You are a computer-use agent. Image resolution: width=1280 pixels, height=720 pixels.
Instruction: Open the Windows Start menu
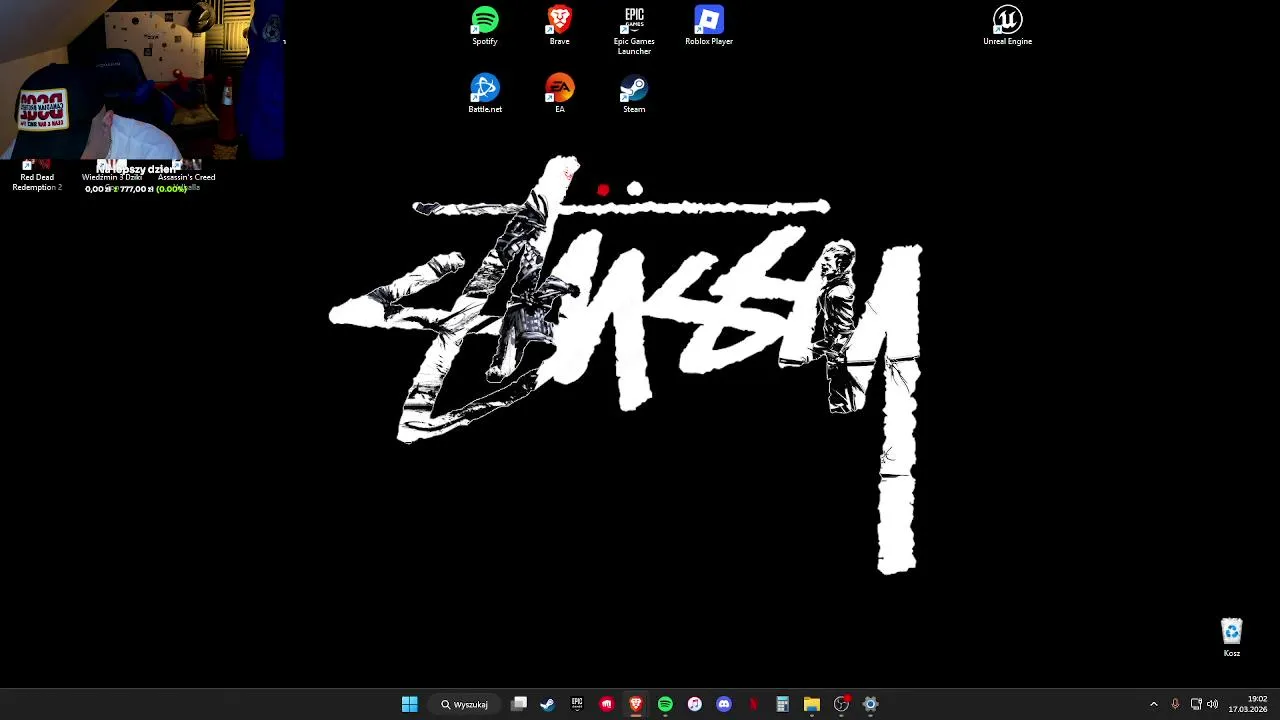(410, 704)
